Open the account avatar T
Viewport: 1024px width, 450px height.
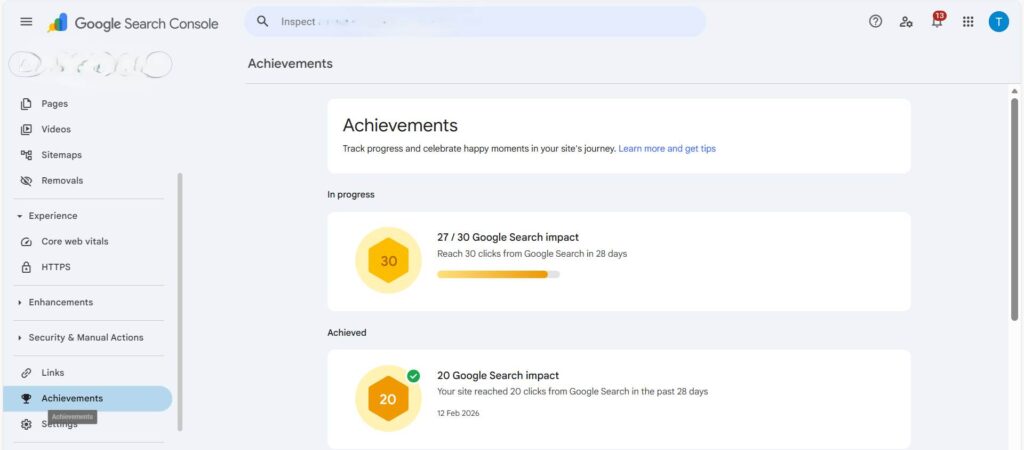(x=999, y=22)
